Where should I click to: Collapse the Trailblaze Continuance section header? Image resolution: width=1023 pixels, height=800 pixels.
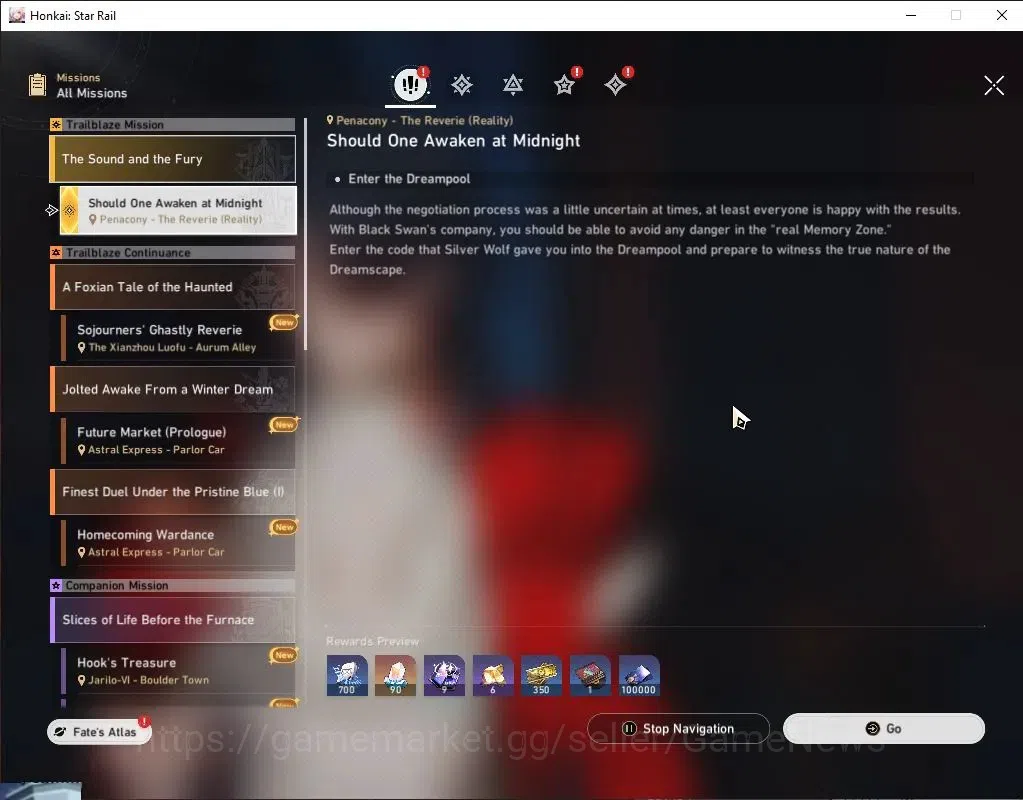pos(173,253)
